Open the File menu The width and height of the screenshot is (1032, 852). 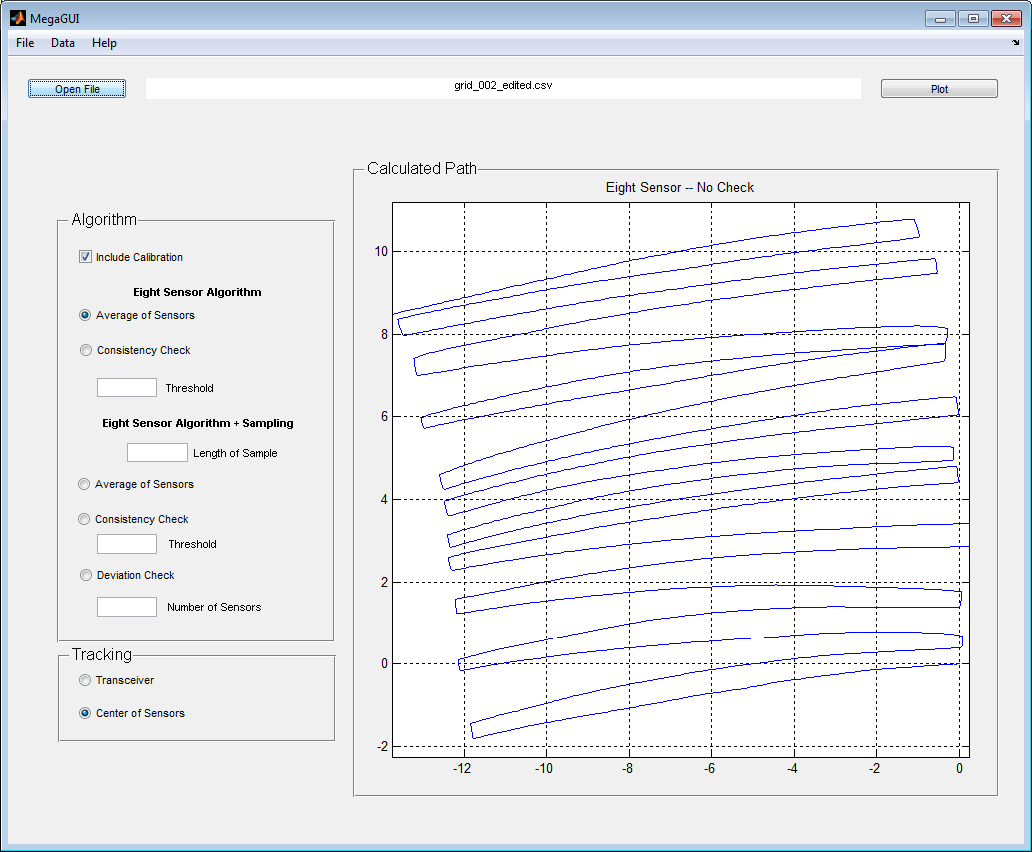click(24, 43)
